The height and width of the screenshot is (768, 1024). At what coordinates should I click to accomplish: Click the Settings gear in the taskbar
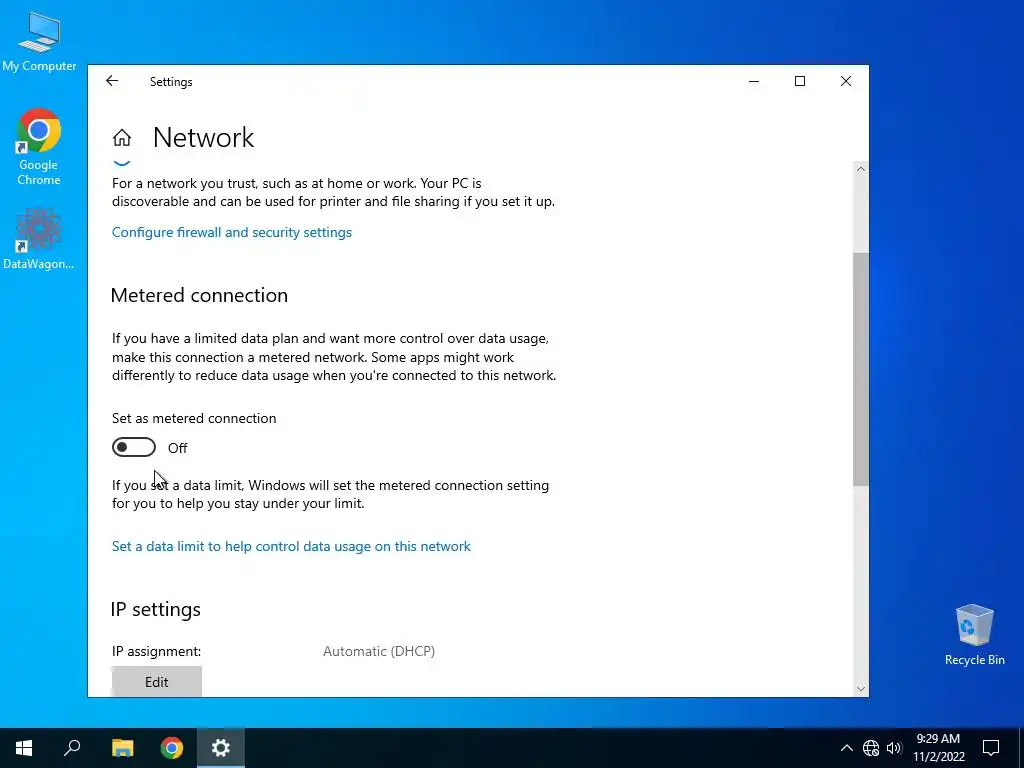221,748
